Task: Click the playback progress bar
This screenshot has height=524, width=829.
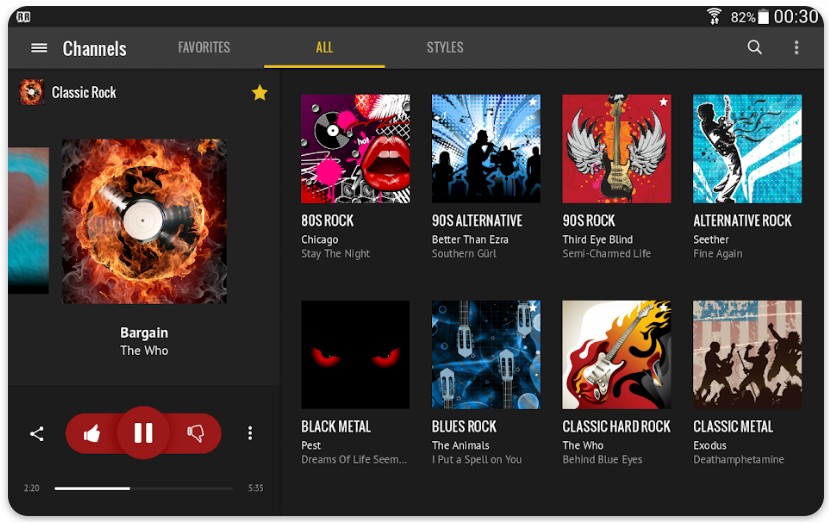Action: click(143, 489)
